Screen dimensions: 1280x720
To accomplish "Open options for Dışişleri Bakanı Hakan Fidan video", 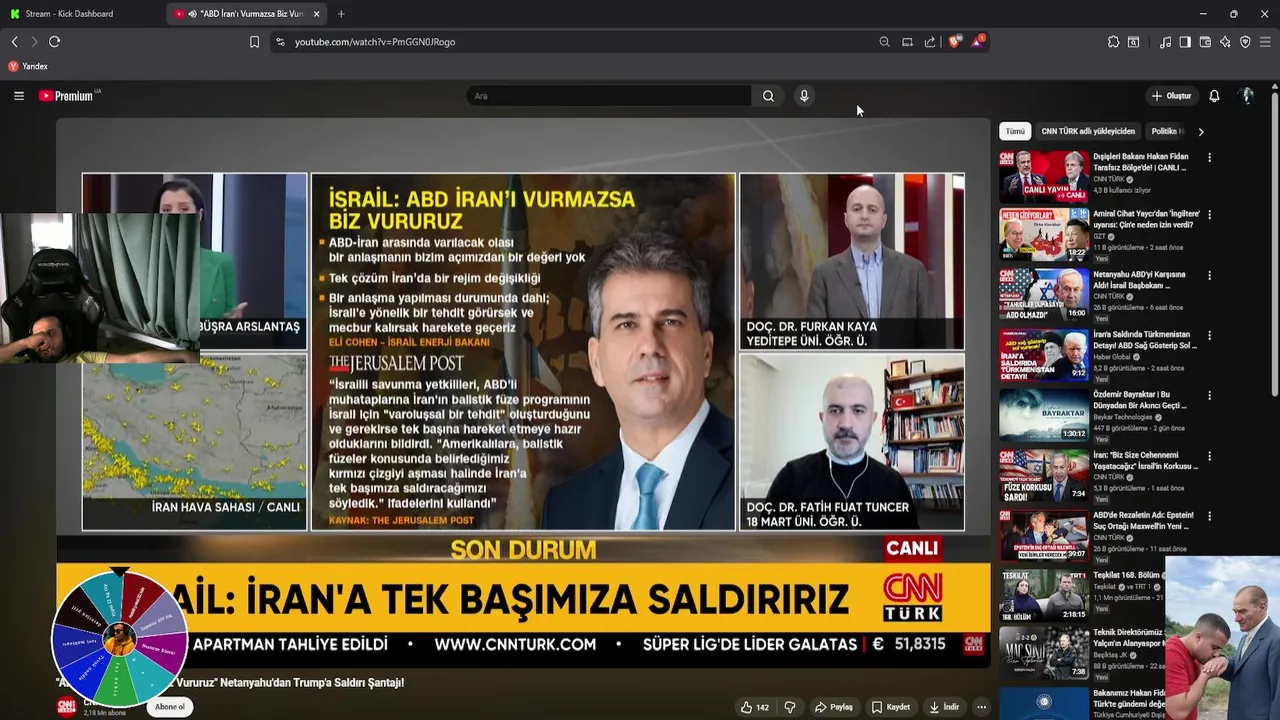I will tap(1209, 158).
